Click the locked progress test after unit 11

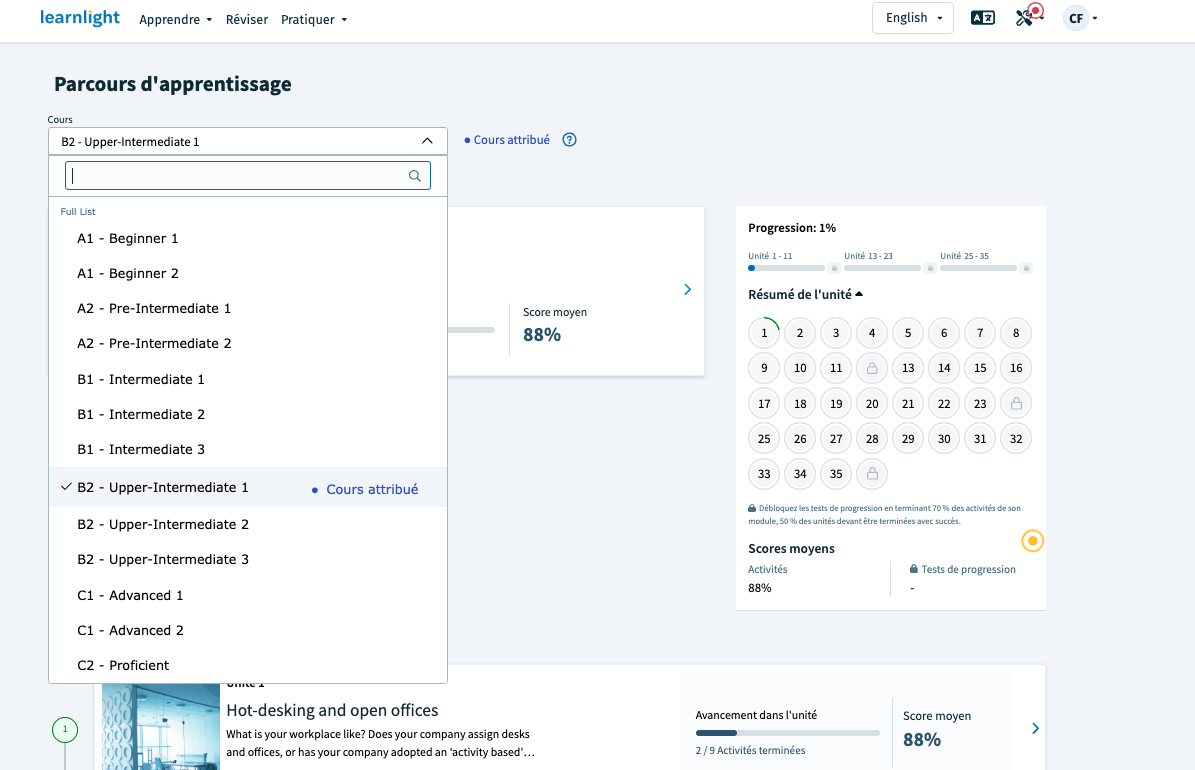tap(872, 368)
